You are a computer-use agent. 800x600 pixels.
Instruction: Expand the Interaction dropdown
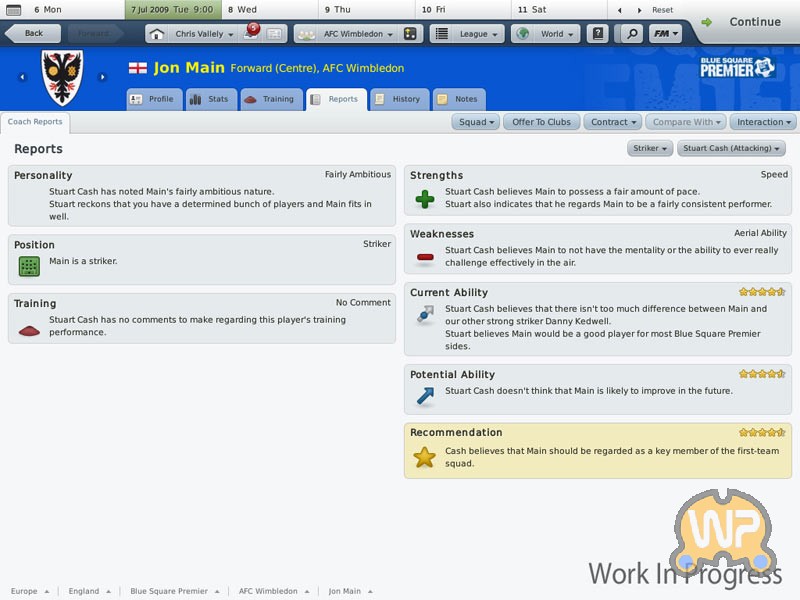763,122
